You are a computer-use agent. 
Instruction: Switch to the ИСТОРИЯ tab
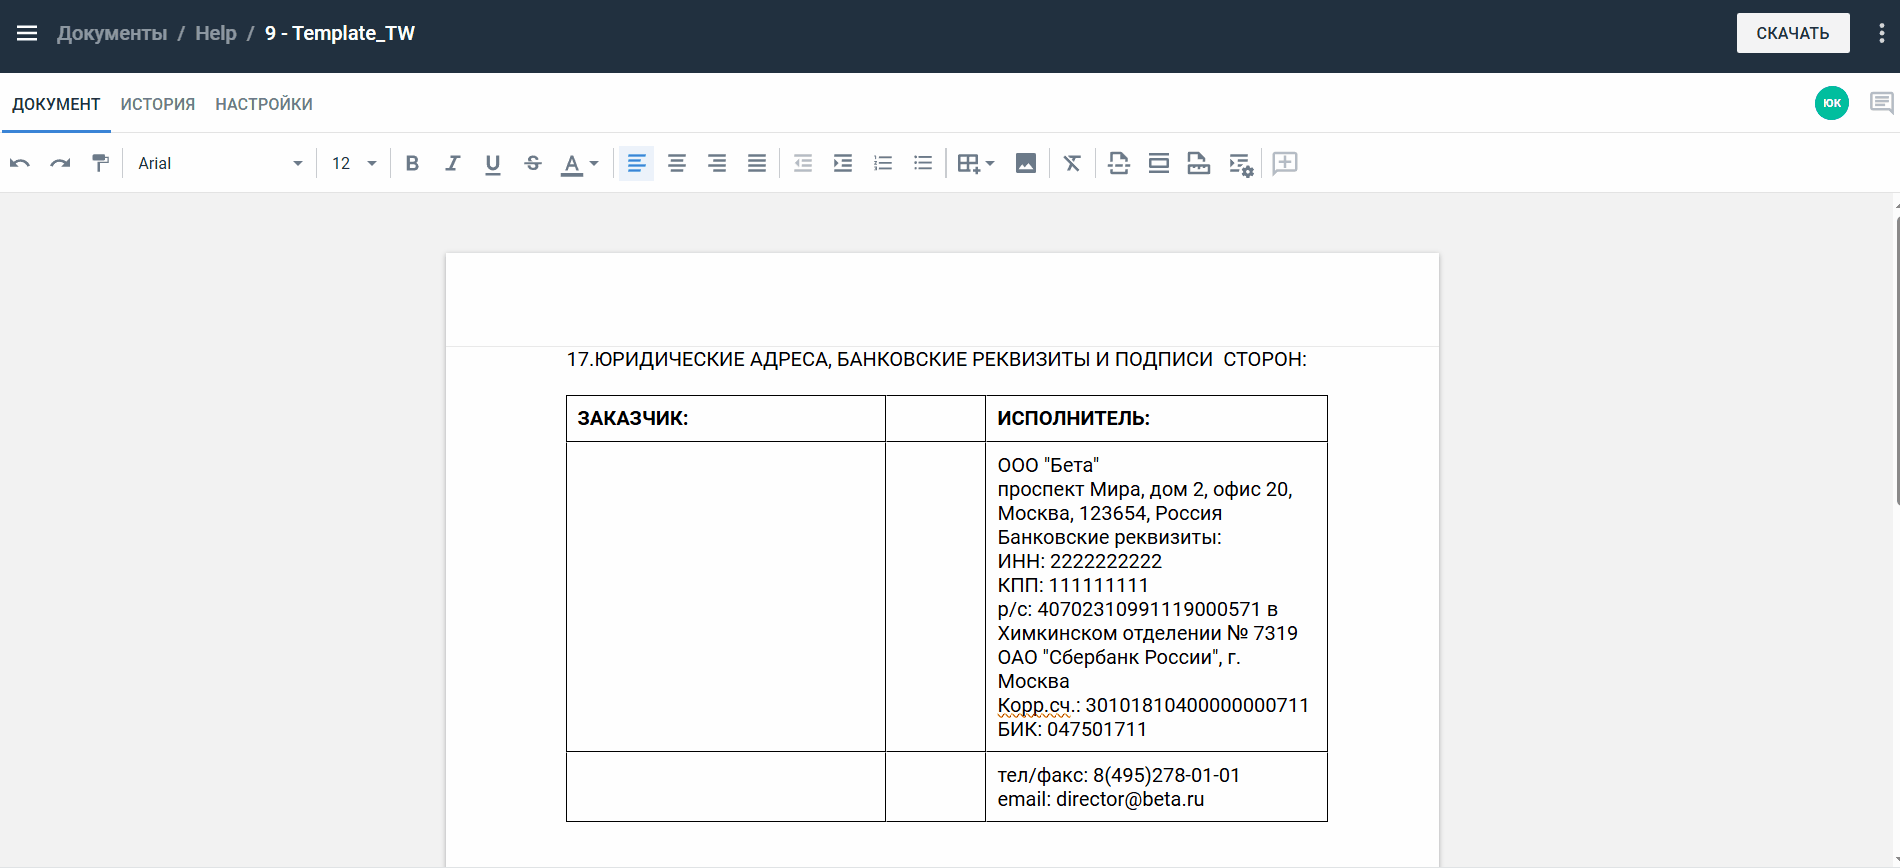[158, 104]
